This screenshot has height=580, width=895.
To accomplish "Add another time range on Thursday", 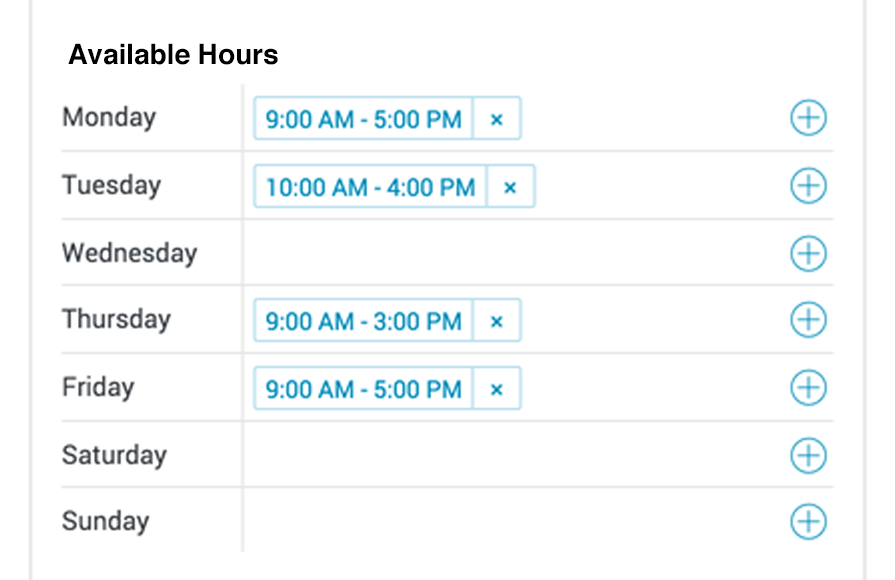I will (x=808, y=320).
